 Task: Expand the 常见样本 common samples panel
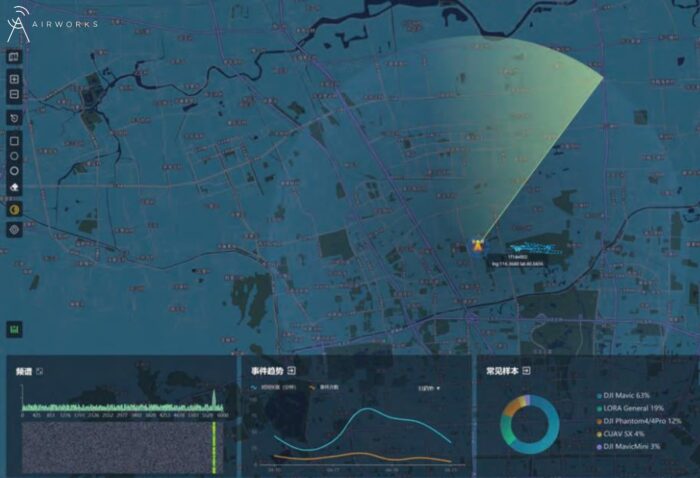(526, 371)
